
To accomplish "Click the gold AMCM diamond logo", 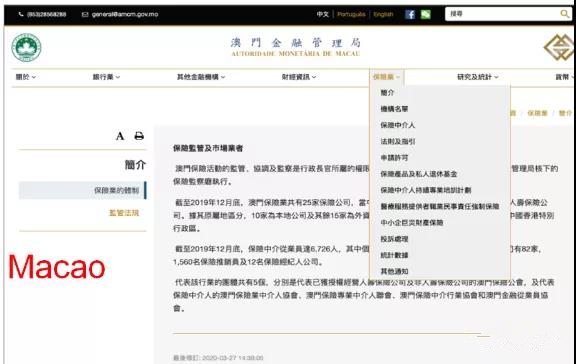I will pos(559,47).
